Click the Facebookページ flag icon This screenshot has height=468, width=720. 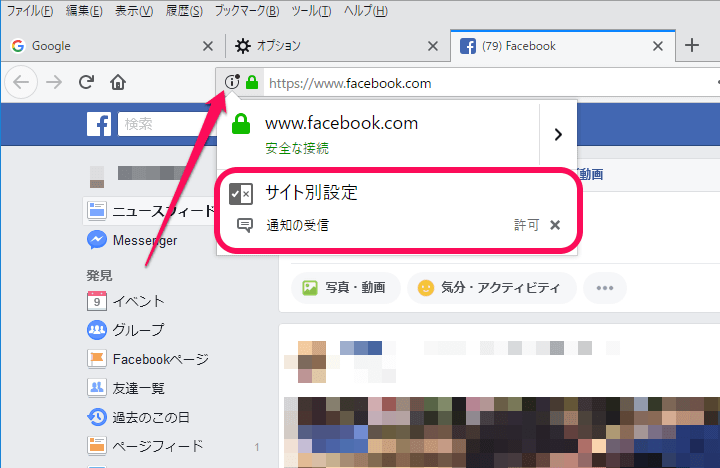(97, 359)
